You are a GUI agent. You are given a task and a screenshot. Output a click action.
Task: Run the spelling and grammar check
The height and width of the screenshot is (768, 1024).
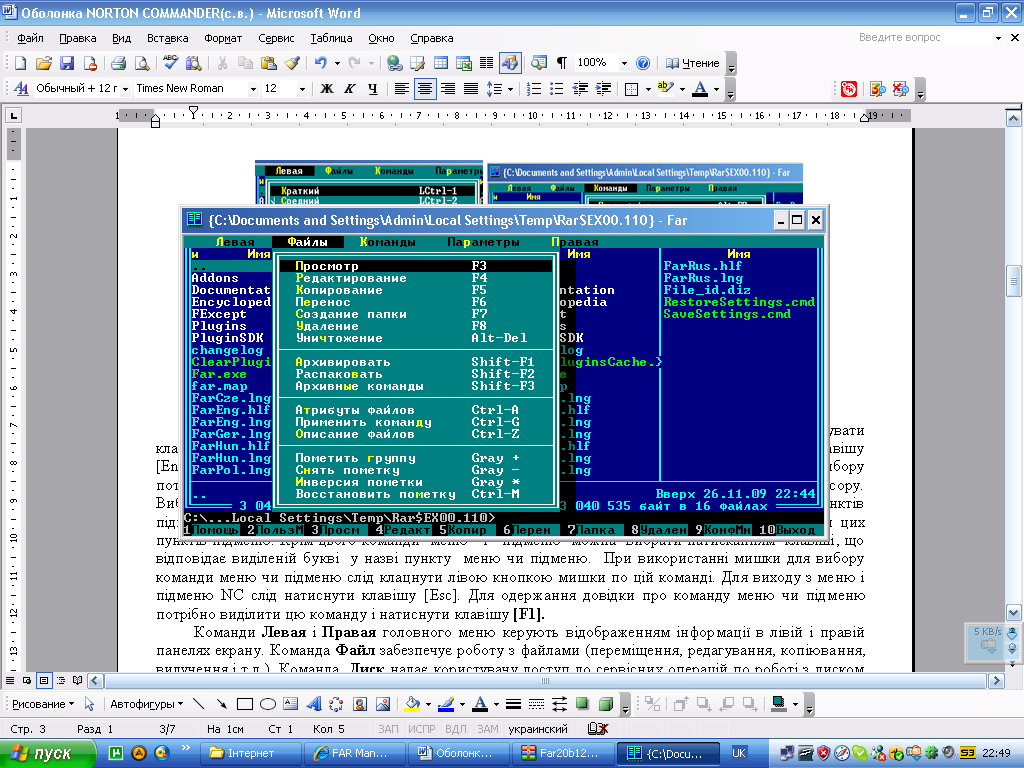tap(170, 63)
